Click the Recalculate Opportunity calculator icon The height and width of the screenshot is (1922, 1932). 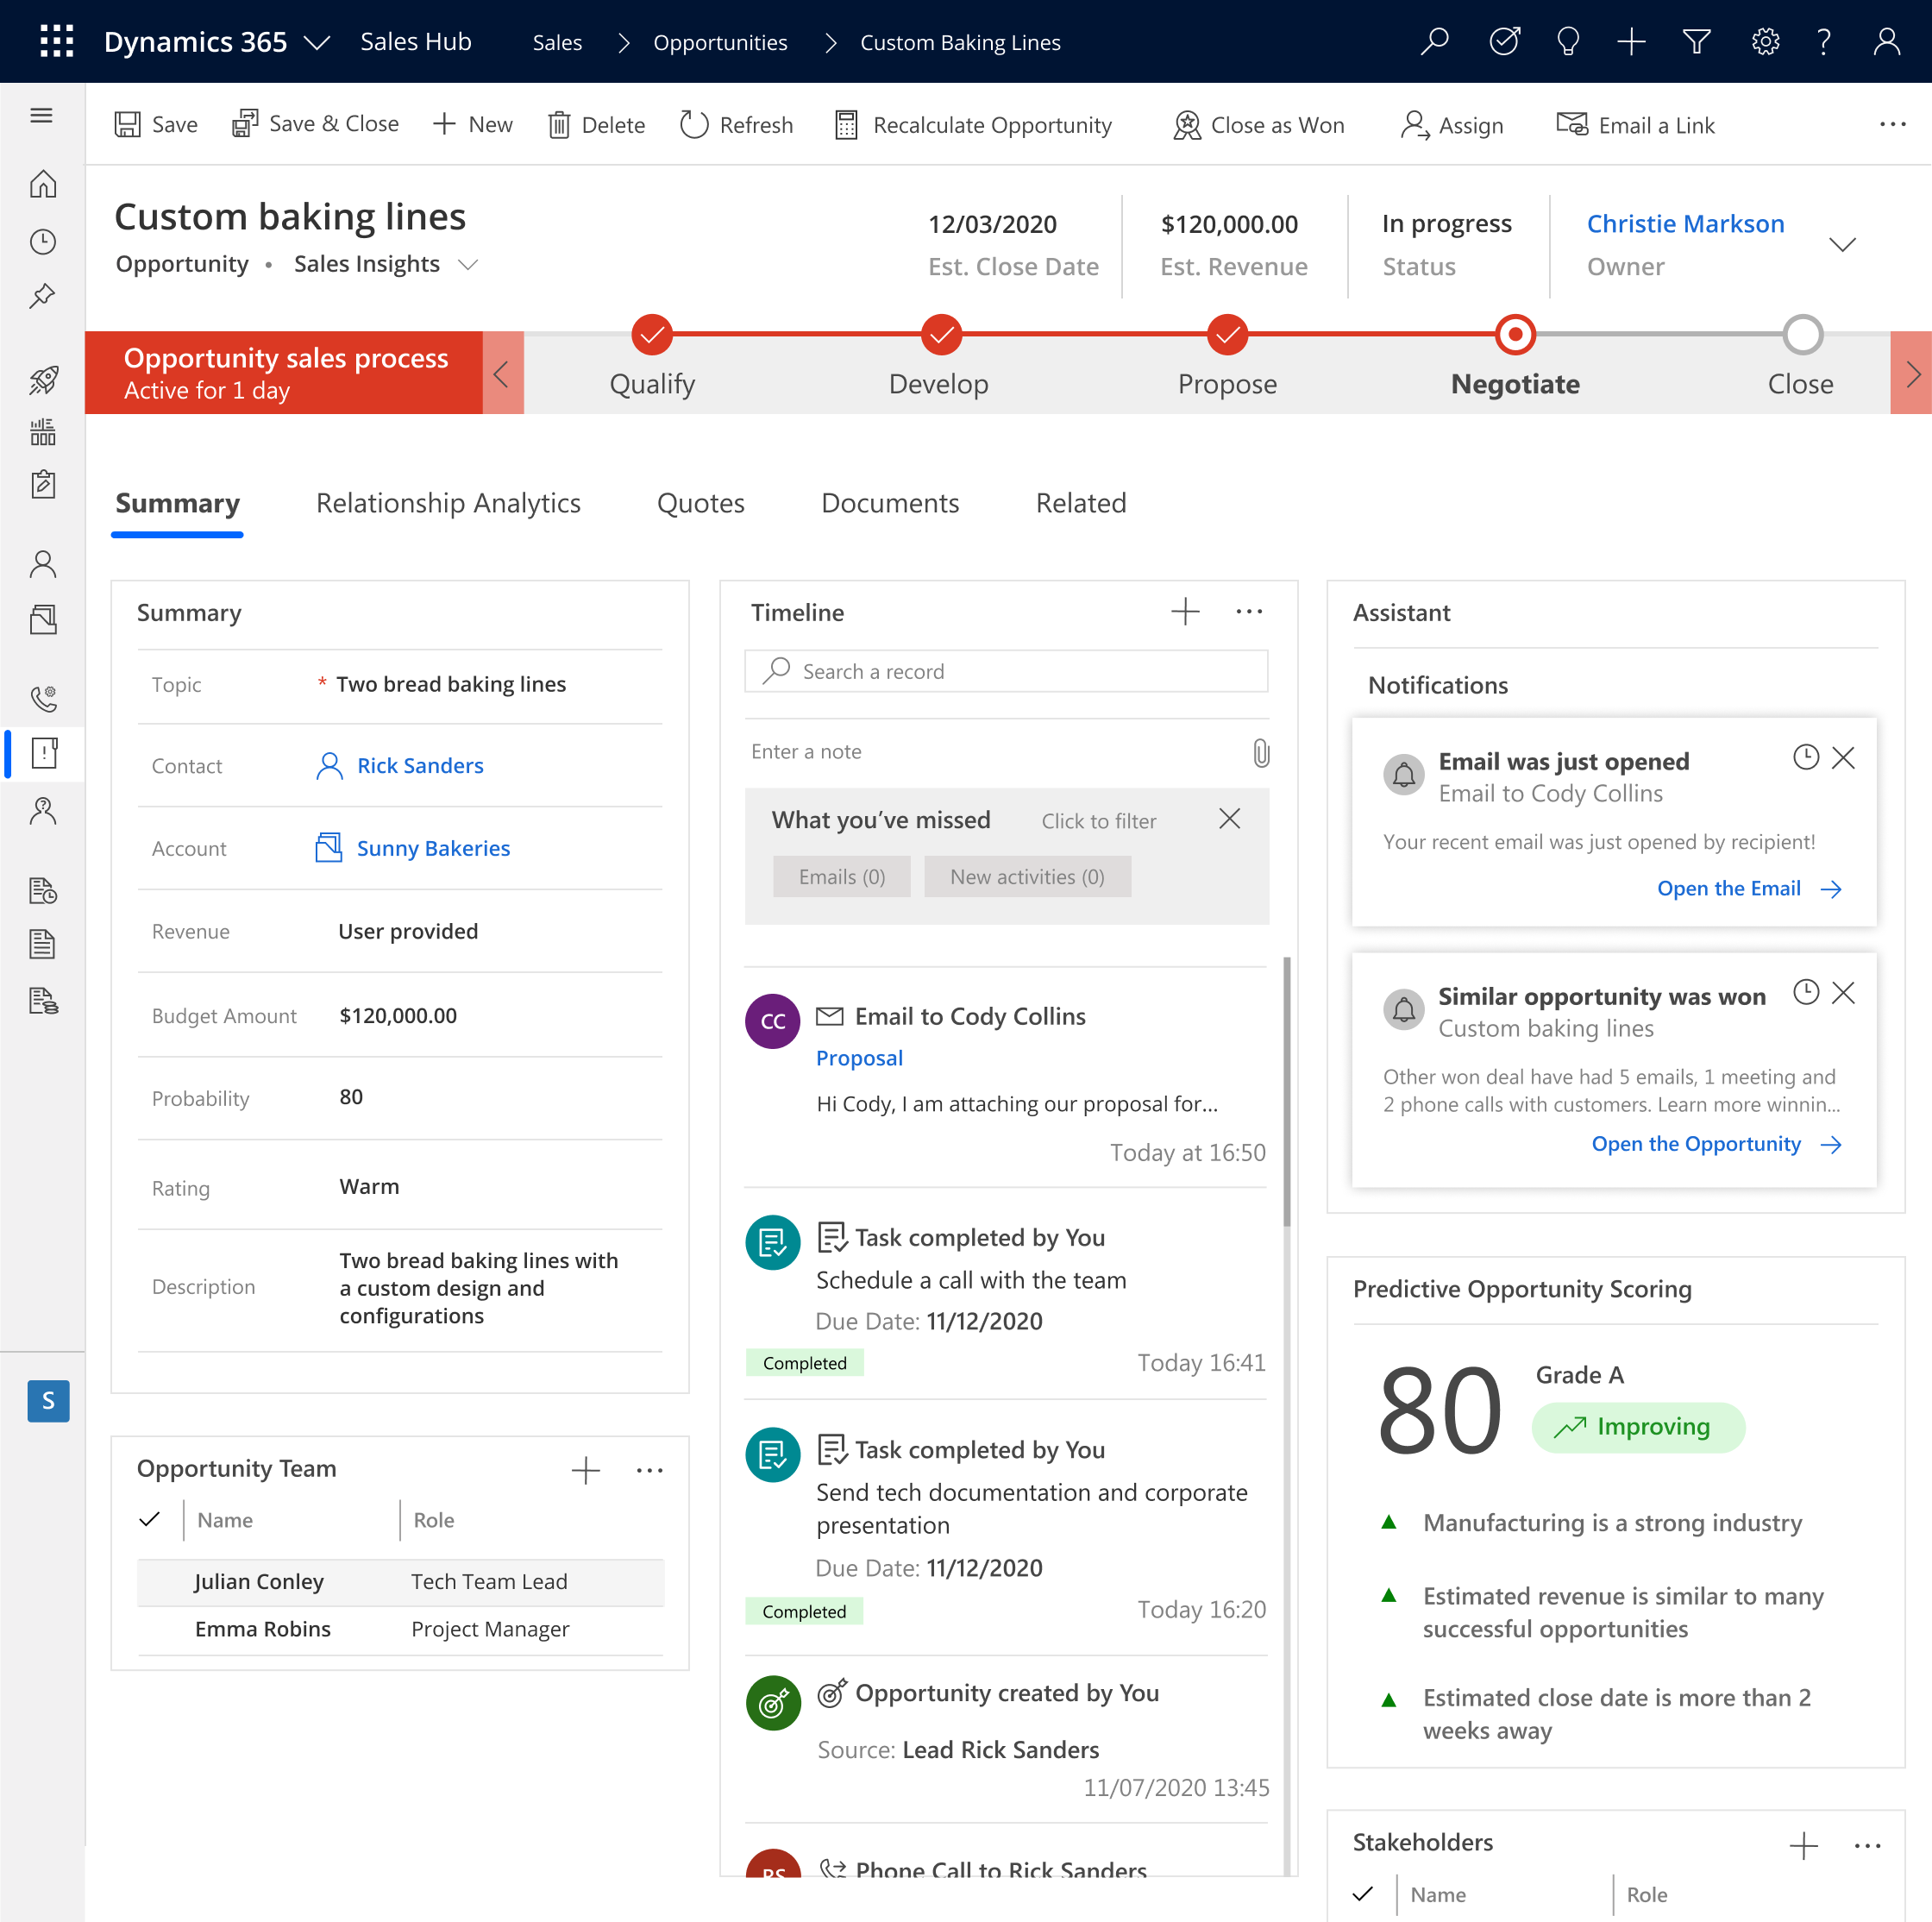click(x=846, y=125)
